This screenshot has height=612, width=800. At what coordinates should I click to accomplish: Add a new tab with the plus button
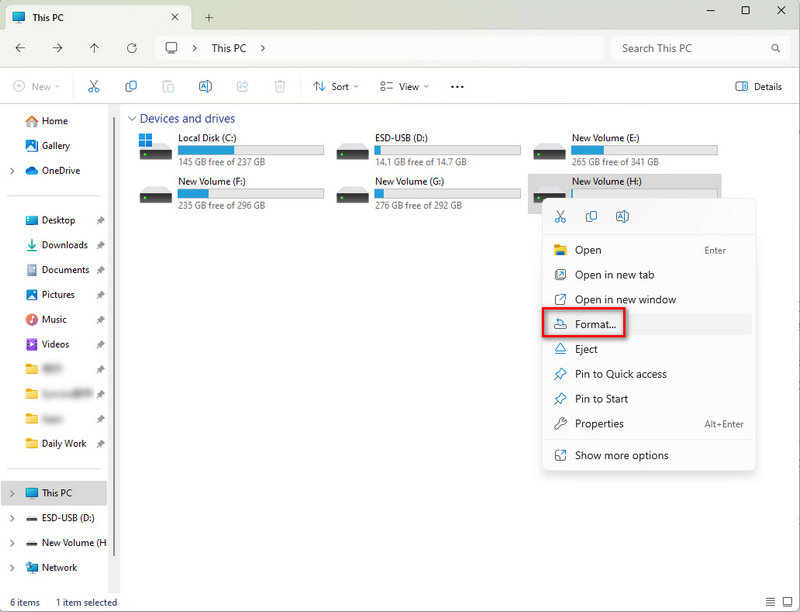(x=209, y=17)
